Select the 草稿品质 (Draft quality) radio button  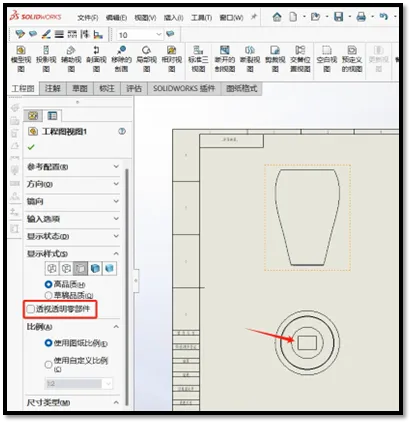tap(49, 295)
